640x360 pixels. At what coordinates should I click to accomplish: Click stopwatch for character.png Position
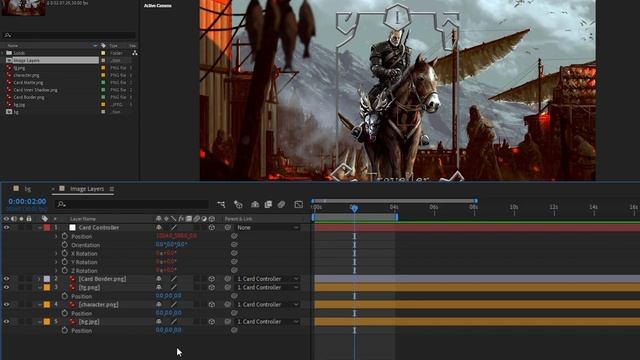tap(64, 313)
